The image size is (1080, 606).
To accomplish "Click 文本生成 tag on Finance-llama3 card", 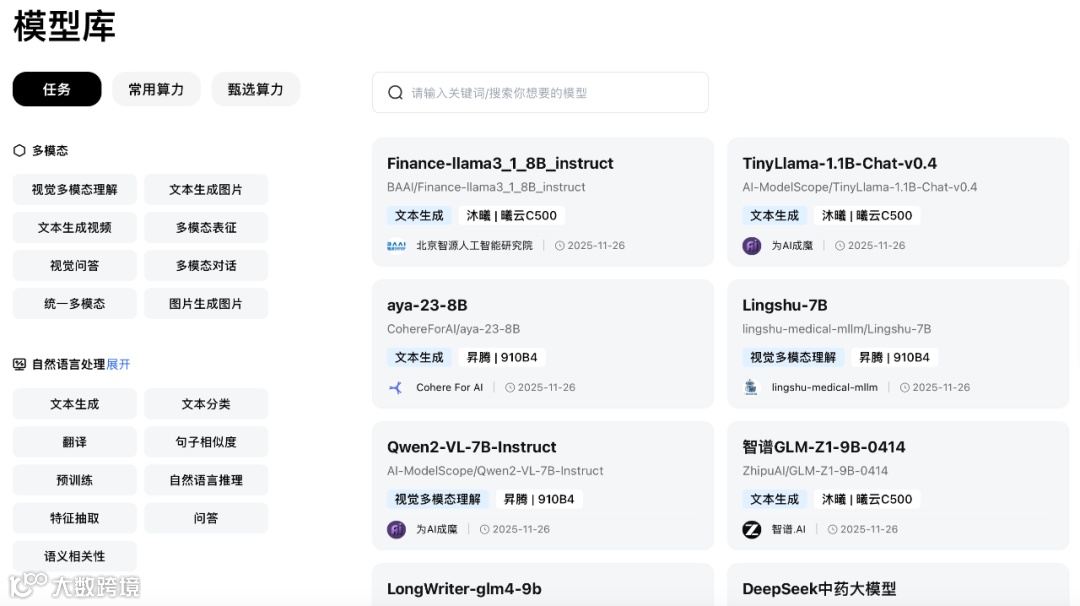I will tap(419, 216).
